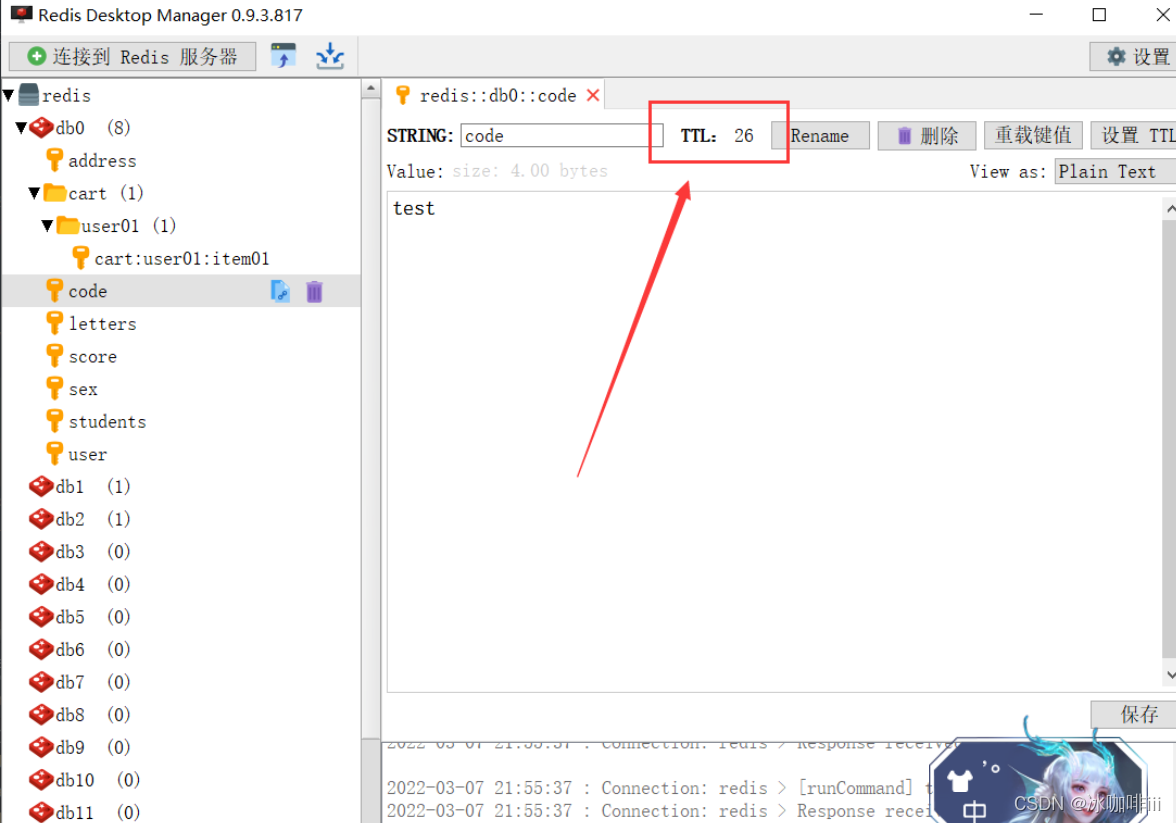Click the db9 database icon
The height and width of the screenshot is (823, 1176).
(41, 747)
